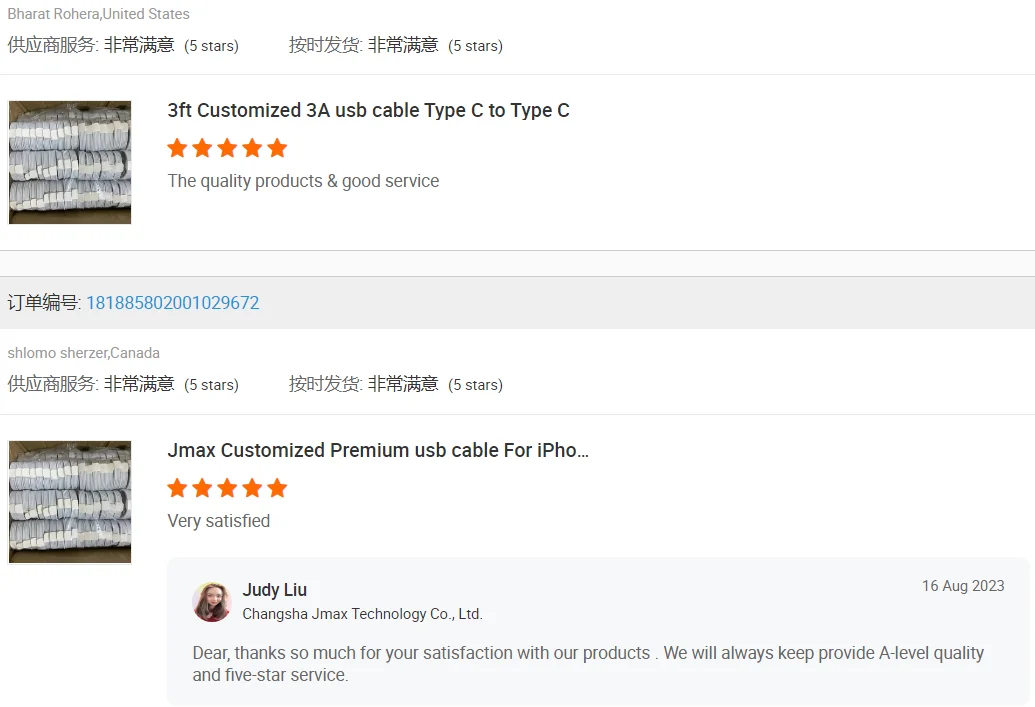Click the 16 Aug 2023 reply date

point(963,586)
